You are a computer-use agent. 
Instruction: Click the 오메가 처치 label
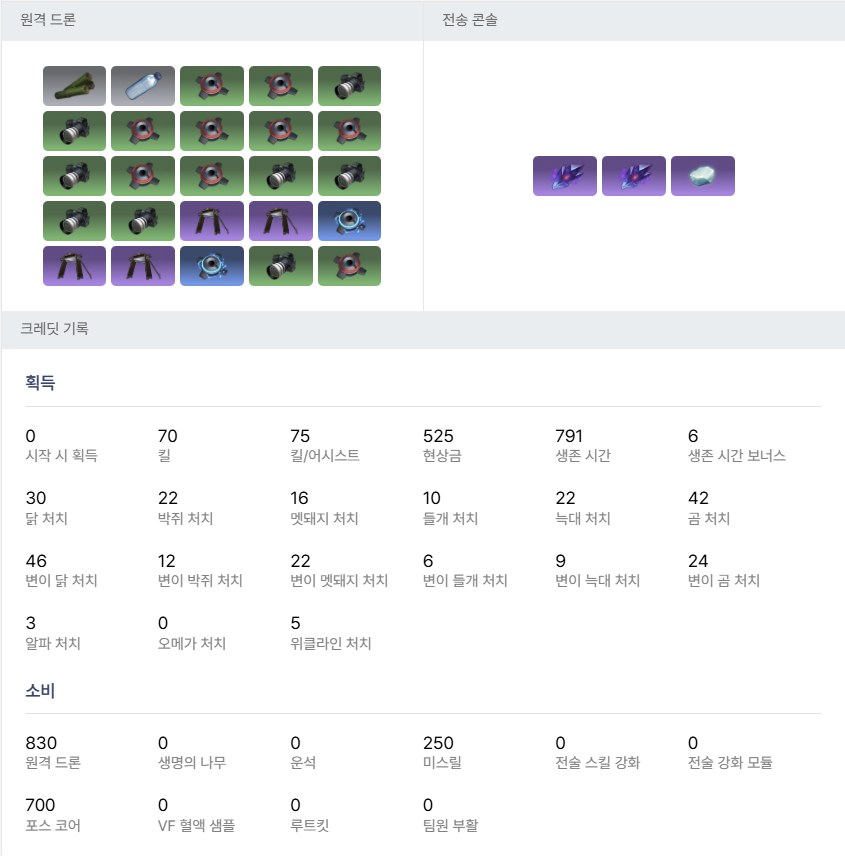(x=192, y=643)
